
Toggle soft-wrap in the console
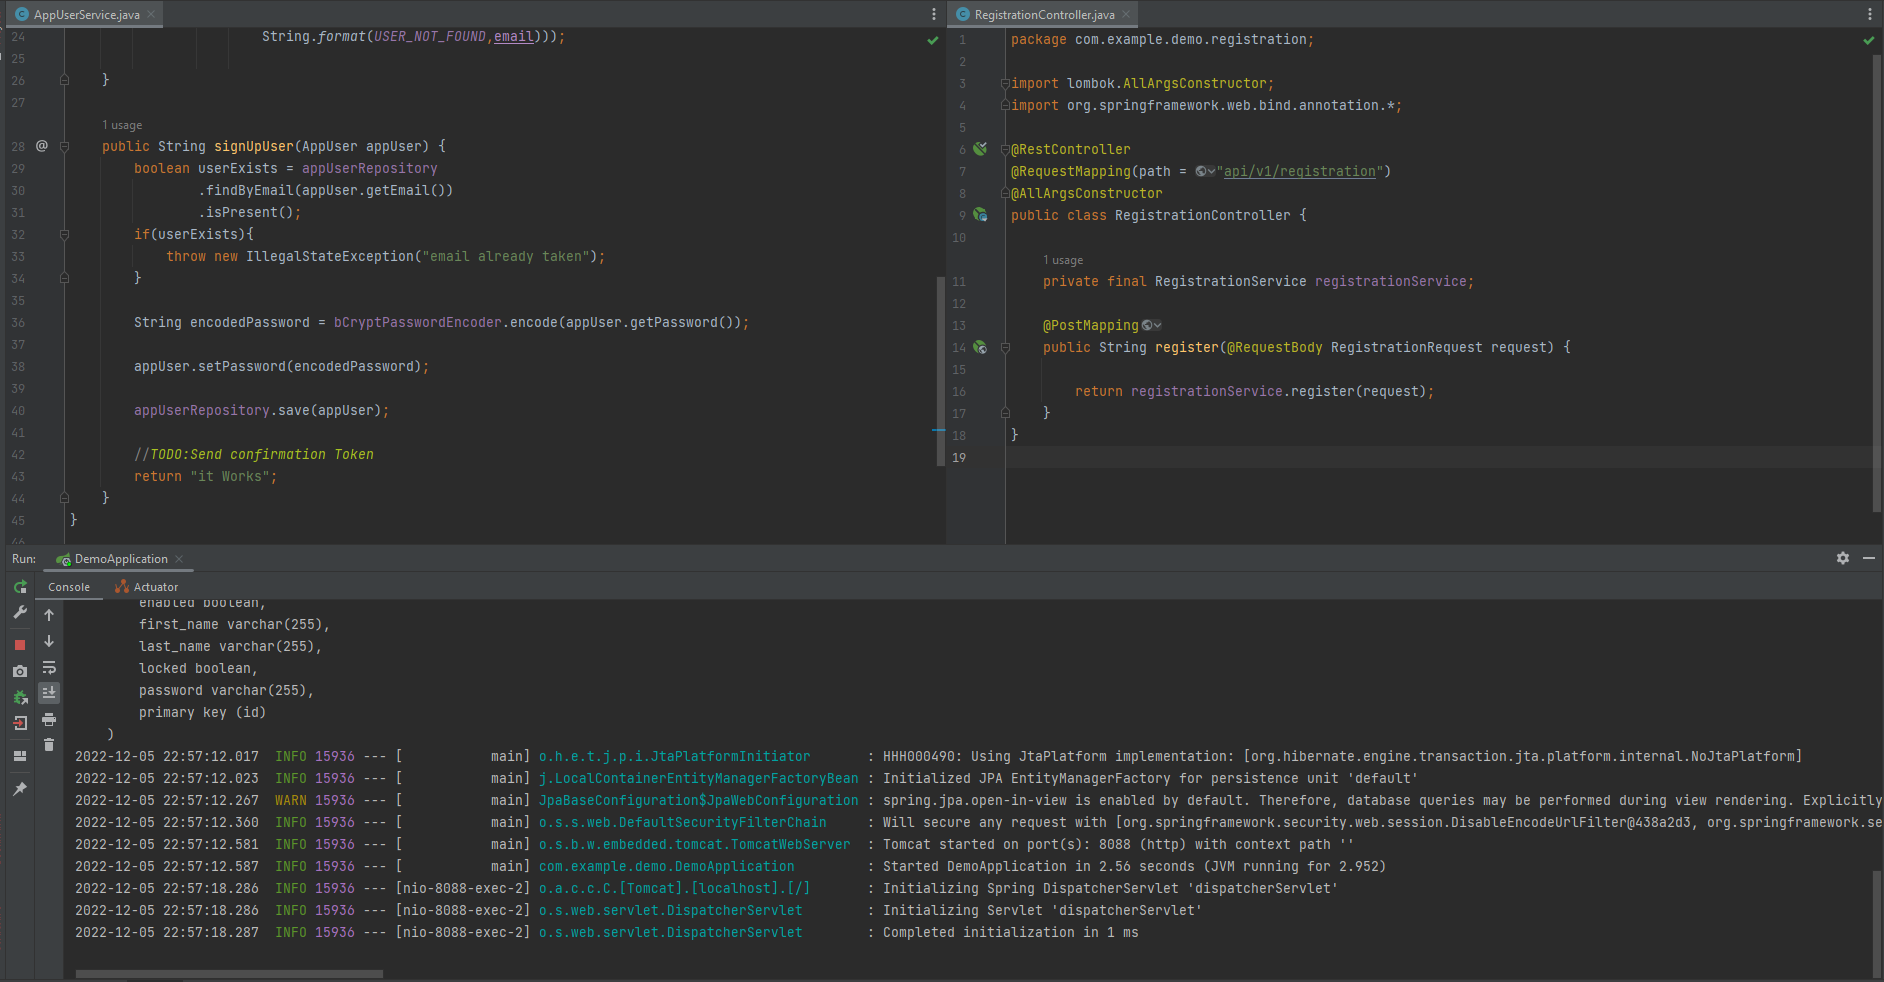(x=49, y=667)
